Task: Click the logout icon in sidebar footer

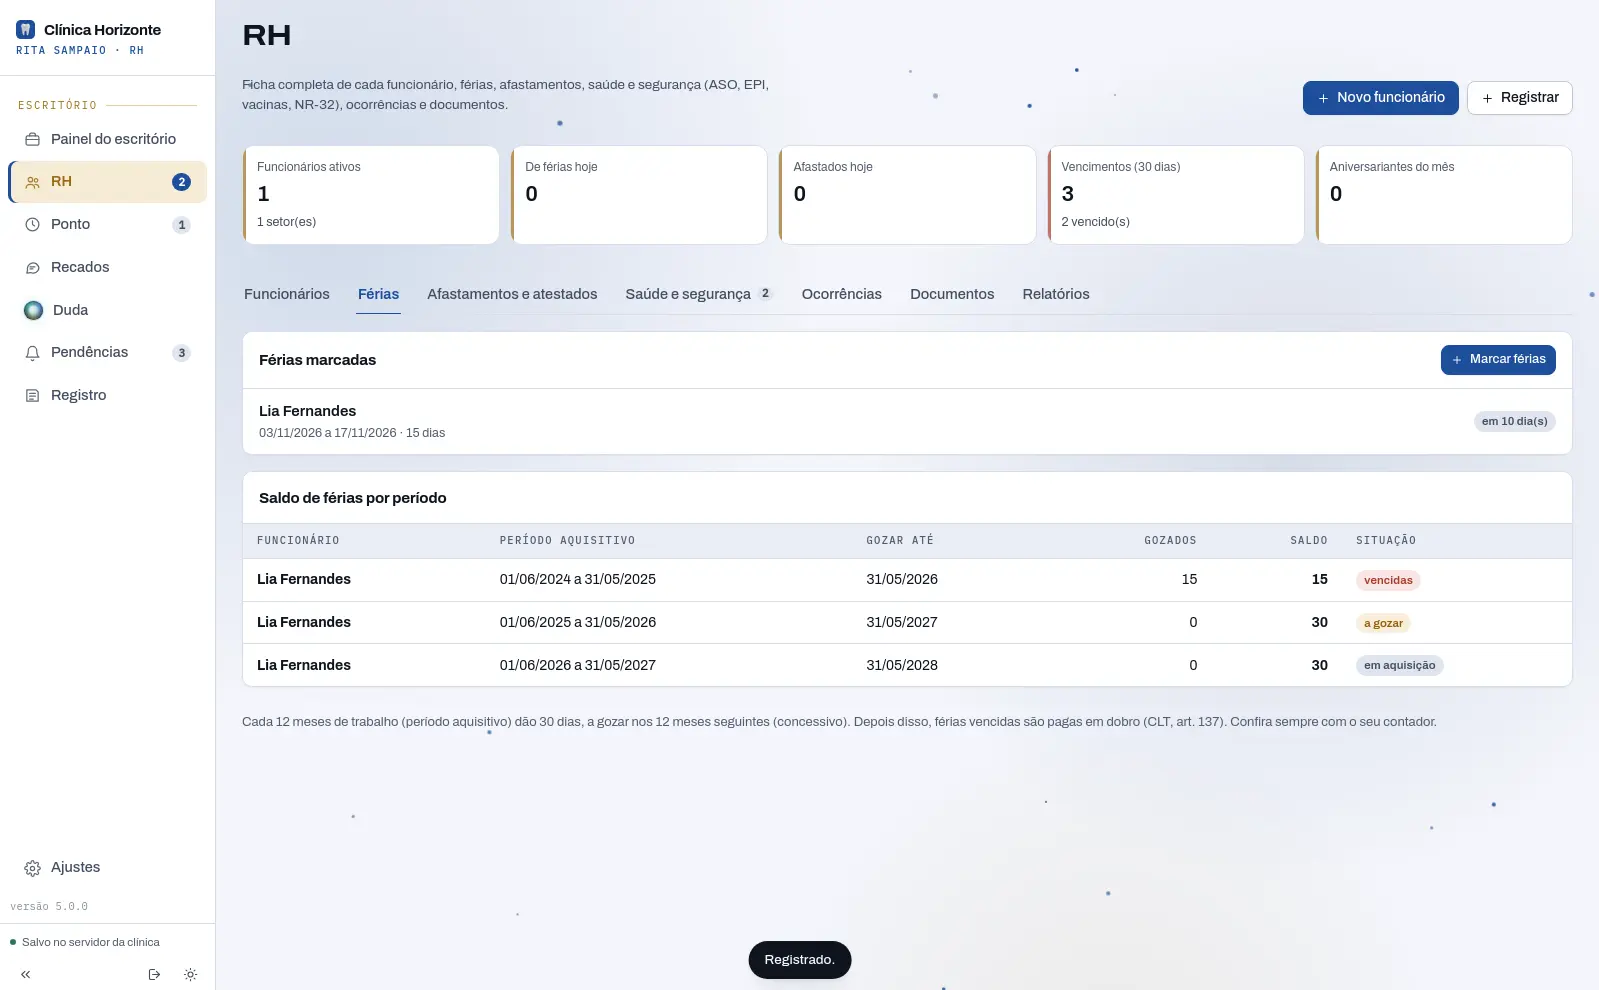Action: pos(154,974)
